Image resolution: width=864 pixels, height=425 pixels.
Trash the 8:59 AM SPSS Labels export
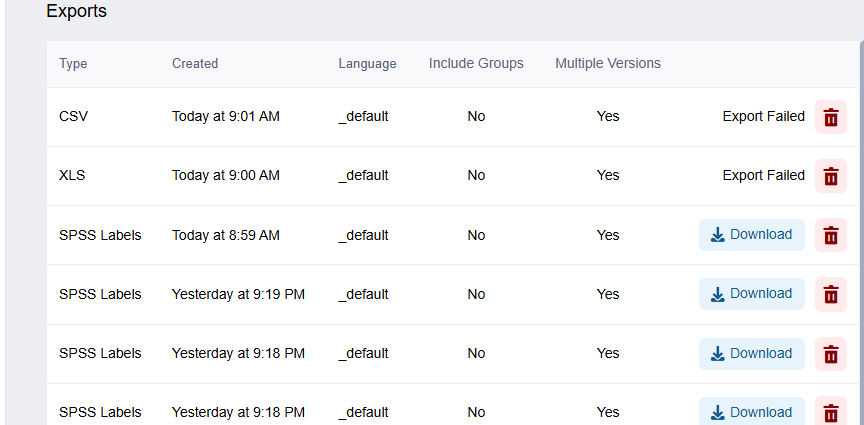click(830, 235)
